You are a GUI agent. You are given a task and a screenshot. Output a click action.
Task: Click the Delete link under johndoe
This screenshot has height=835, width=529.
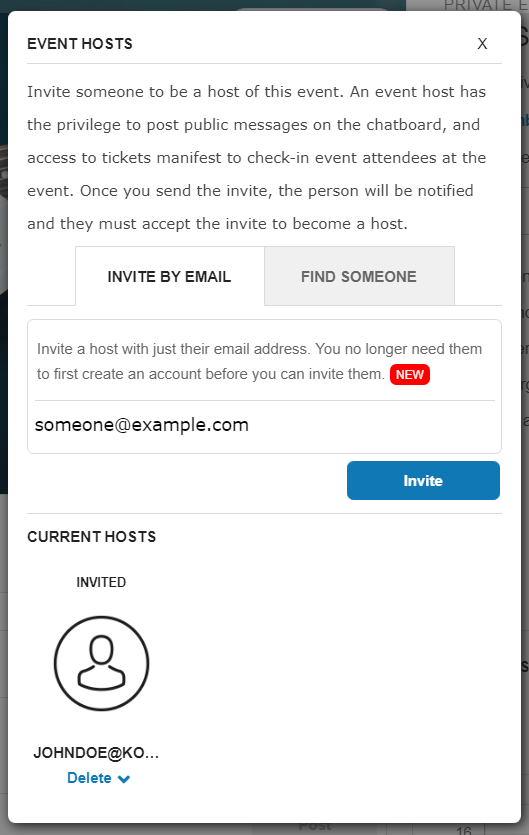click(x=89, y=778)
